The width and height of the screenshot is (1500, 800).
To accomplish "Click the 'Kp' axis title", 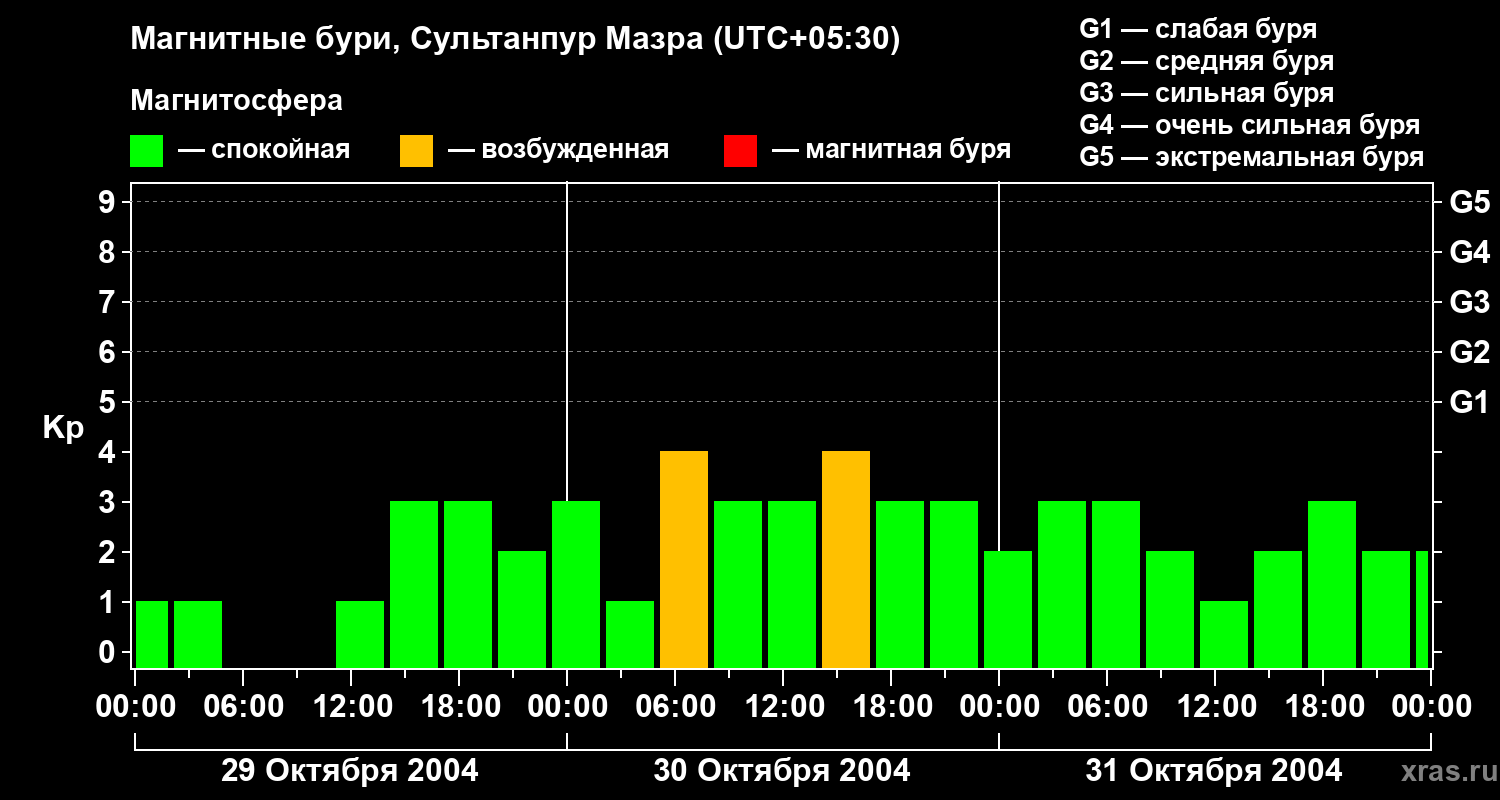I will pos(63,428).
